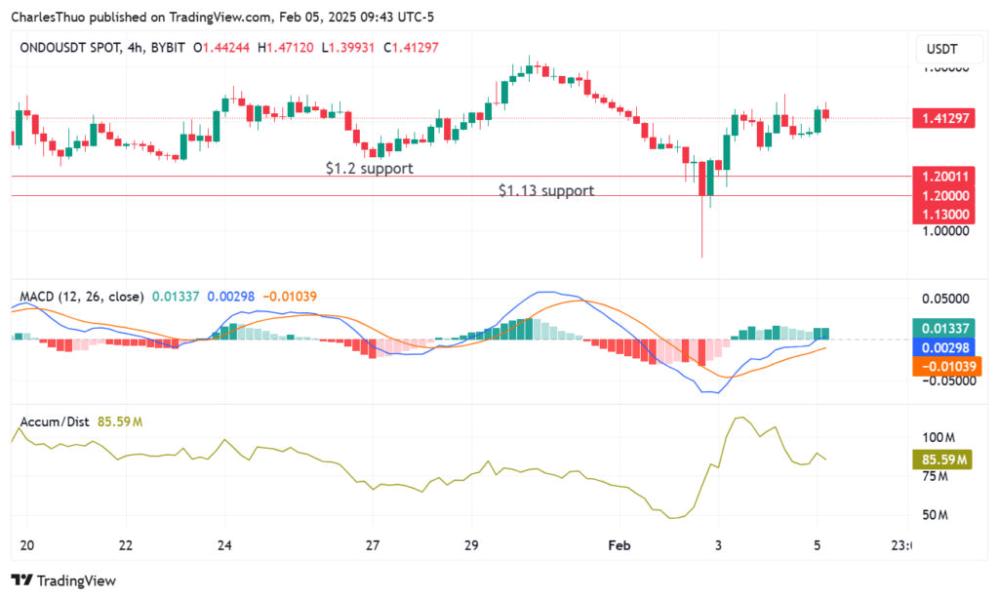Click the MACD (12, 26, close) indicator title
The width and height of the screenshot is (999, 600).
tap(82, 296)
